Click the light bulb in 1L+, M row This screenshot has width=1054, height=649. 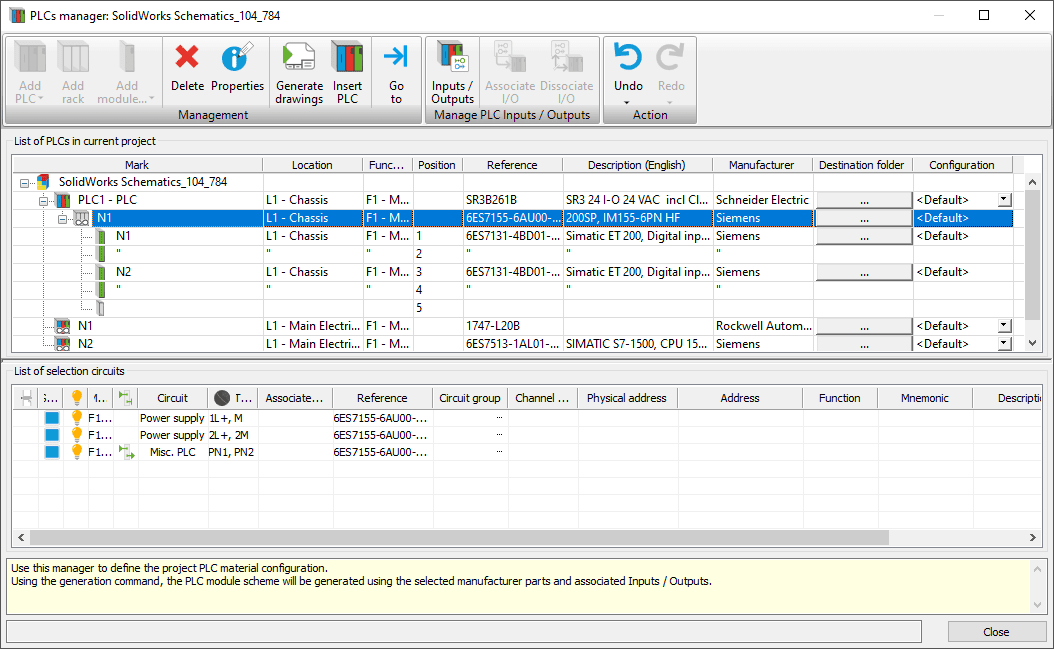[x=77, y=418]
